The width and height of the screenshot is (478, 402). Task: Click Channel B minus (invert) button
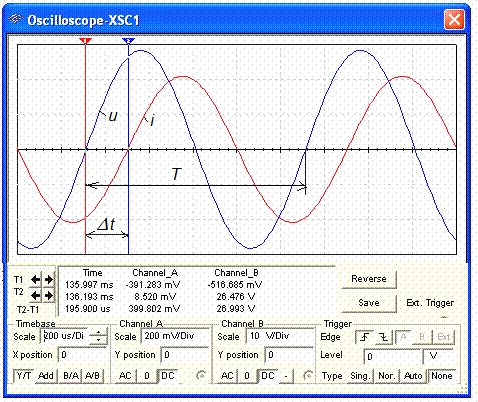[286, 376]
